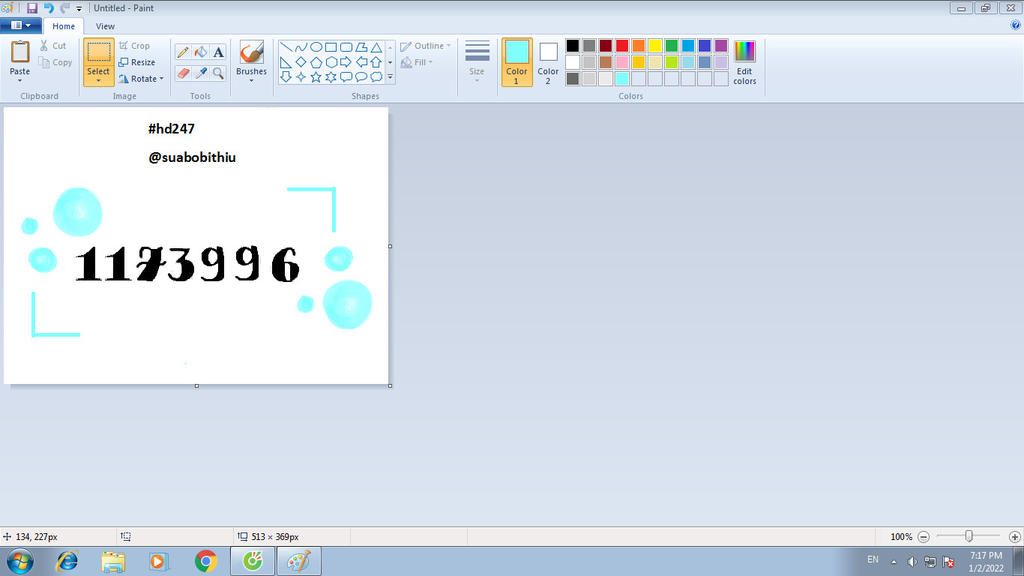
Task: Zoom in with the plus button
Action: 1015,537
